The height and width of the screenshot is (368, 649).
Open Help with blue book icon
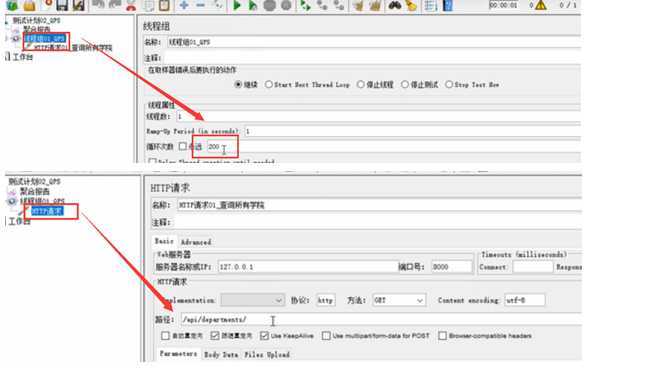point(448,5)
